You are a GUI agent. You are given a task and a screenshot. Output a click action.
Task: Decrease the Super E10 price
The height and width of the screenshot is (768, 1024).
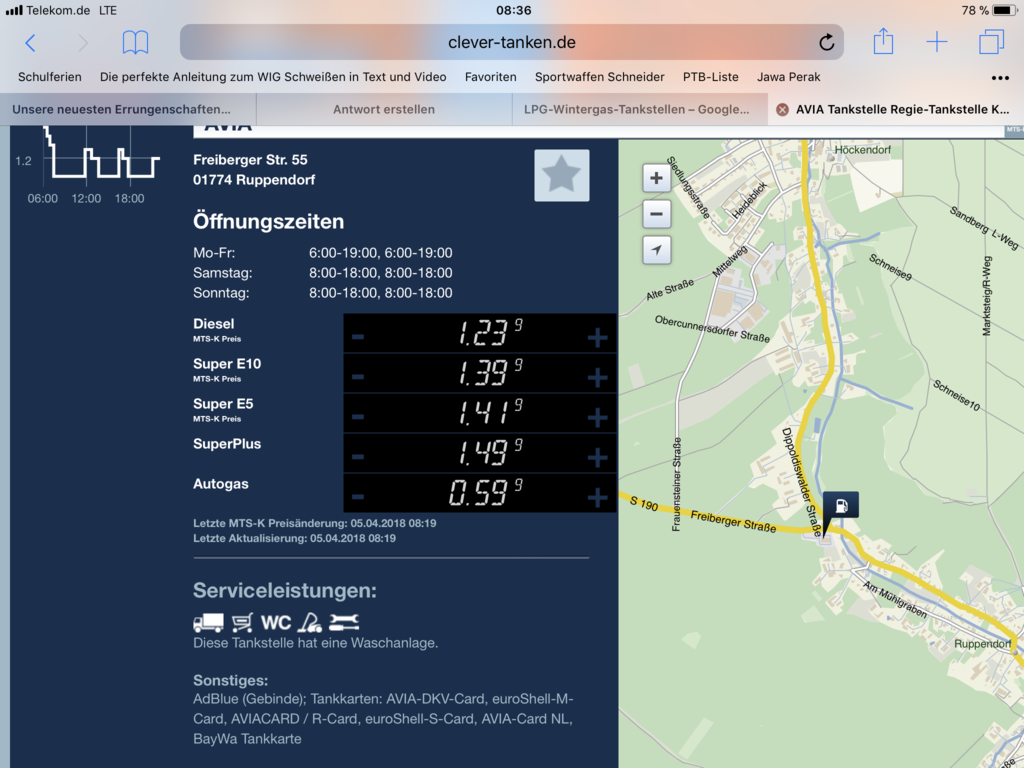tap(358, 377)
